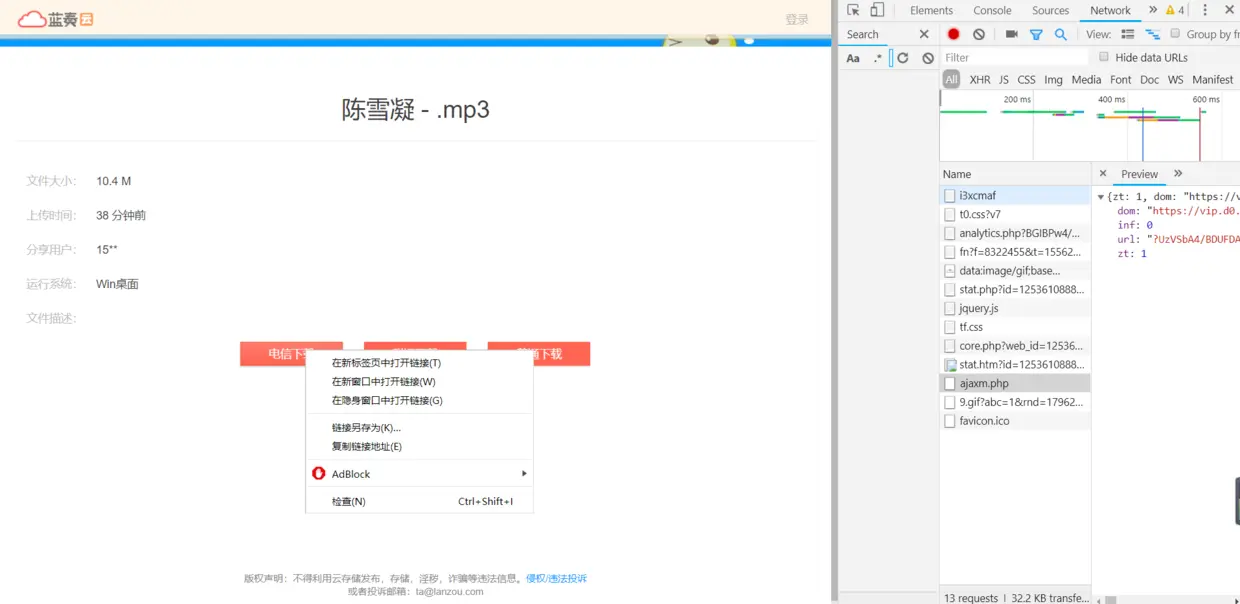Show more detail tabs next to Preview
The image size is (1240, 604).
point(1178,173)
